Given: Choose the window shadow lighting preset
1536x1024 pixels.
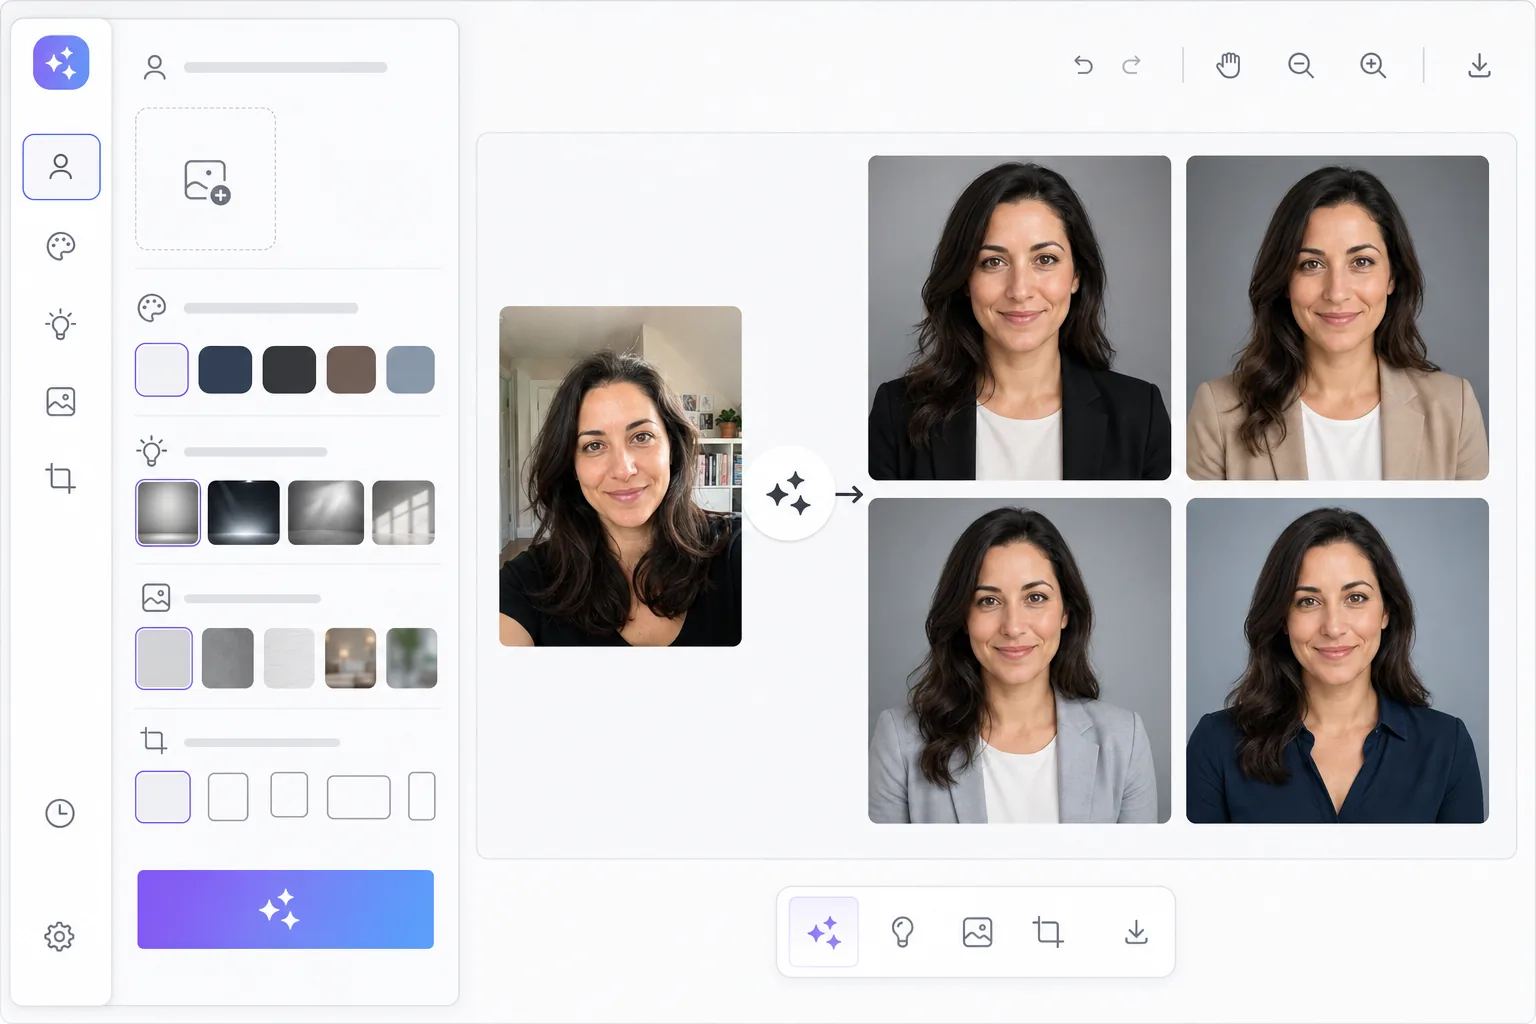Looking at the screenshot, I should 404,513.
